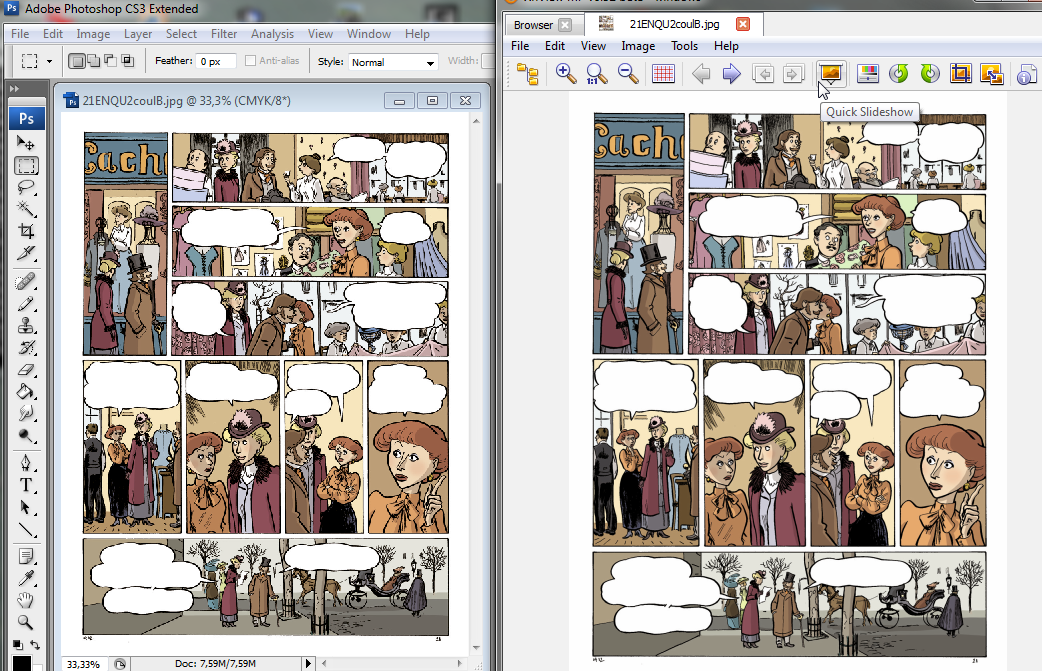1042x671 pixels.
Task: Select the Clone Stamp tool
Action: [26, 326]
